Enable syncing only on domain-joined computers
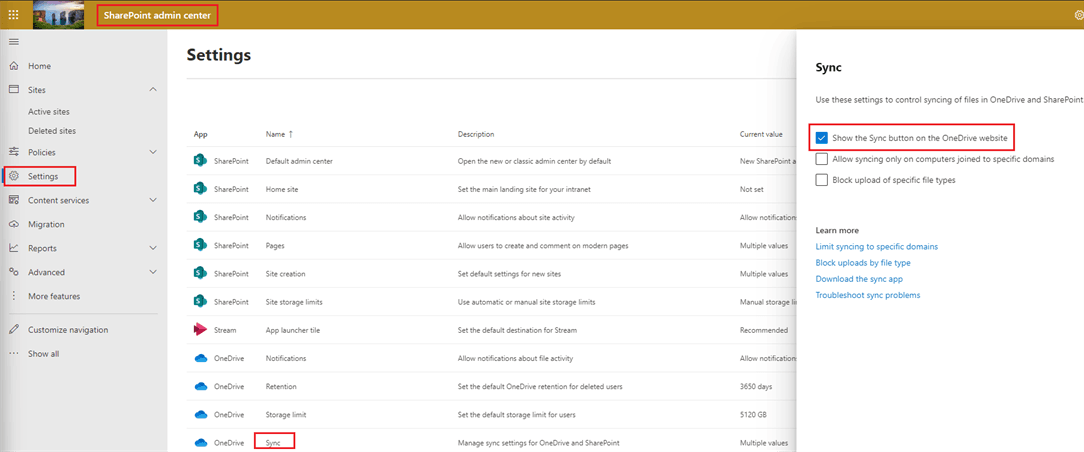 [822, 159]
